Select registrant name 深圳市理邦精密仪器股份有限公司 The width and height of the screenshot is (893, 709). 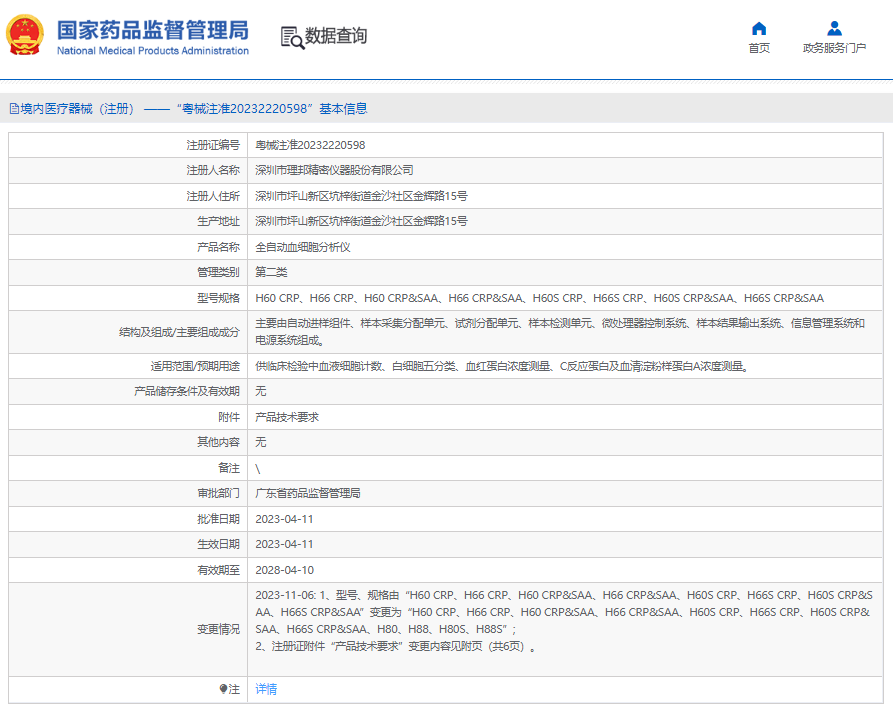click(x=334, y=170)
